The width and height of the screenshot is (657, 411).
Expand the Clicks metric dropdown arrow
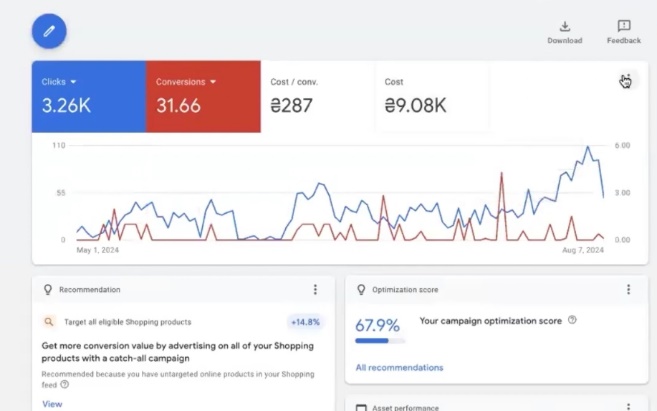pos(73,82)
